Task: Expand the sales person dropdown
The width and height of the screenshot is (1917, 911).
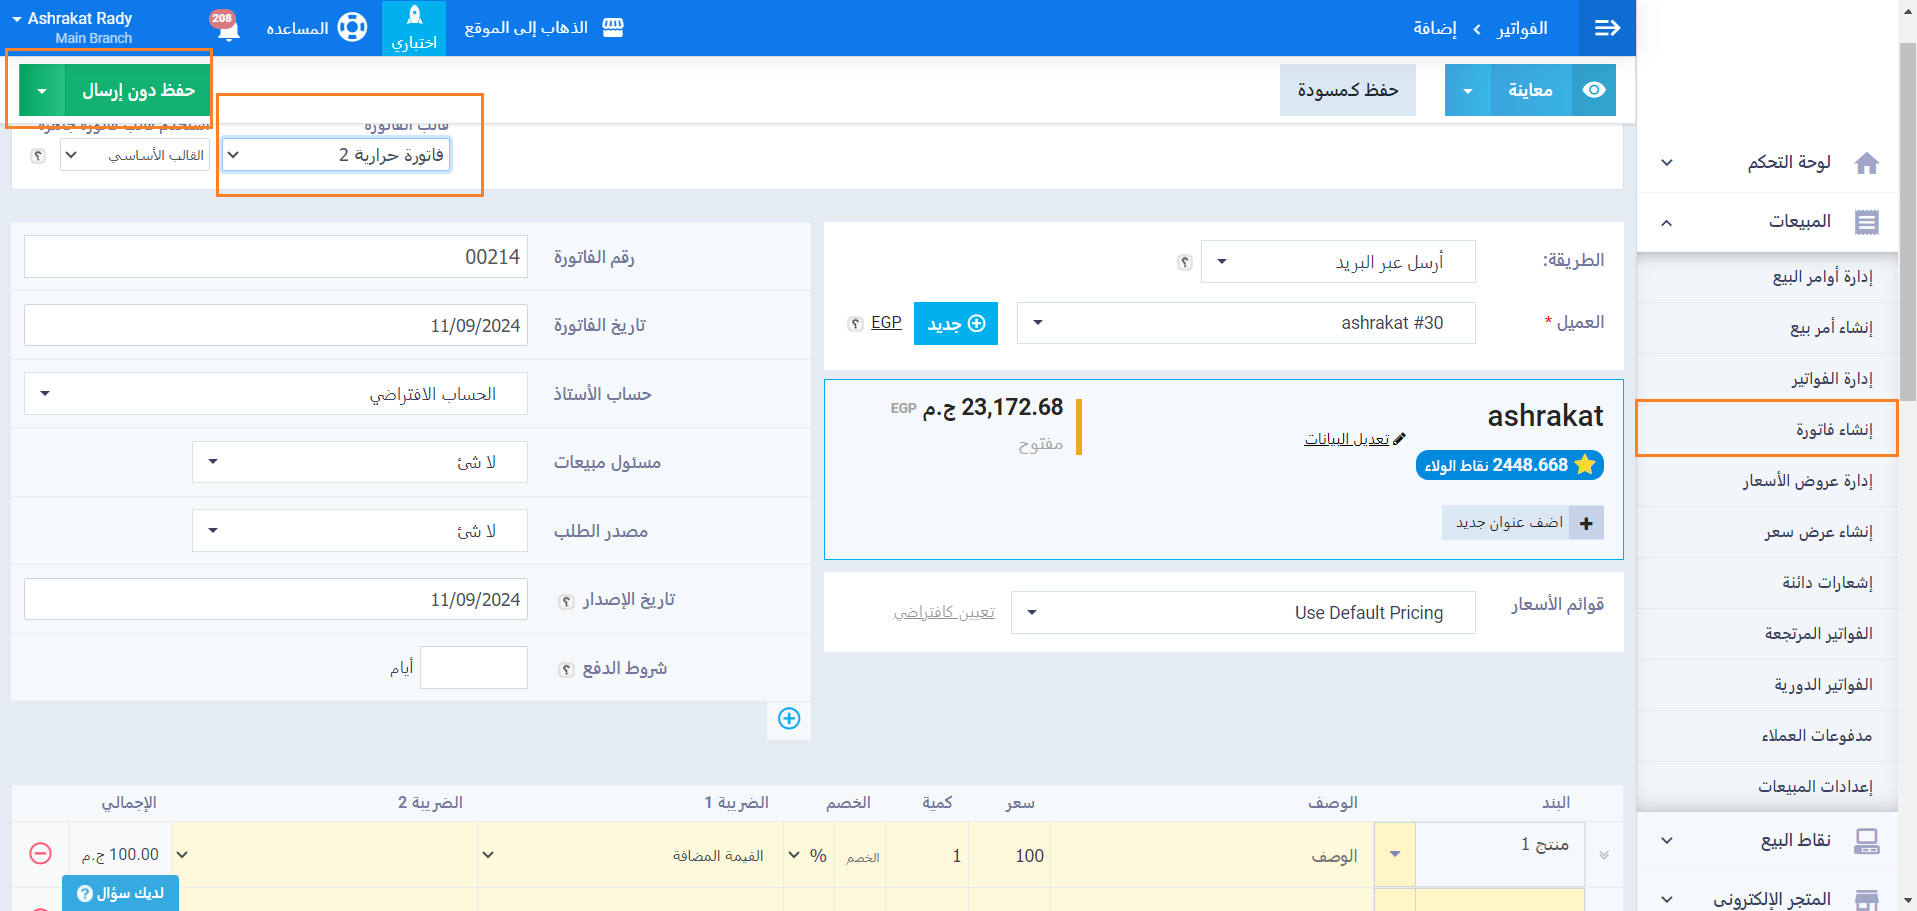Action: [359, 462]
